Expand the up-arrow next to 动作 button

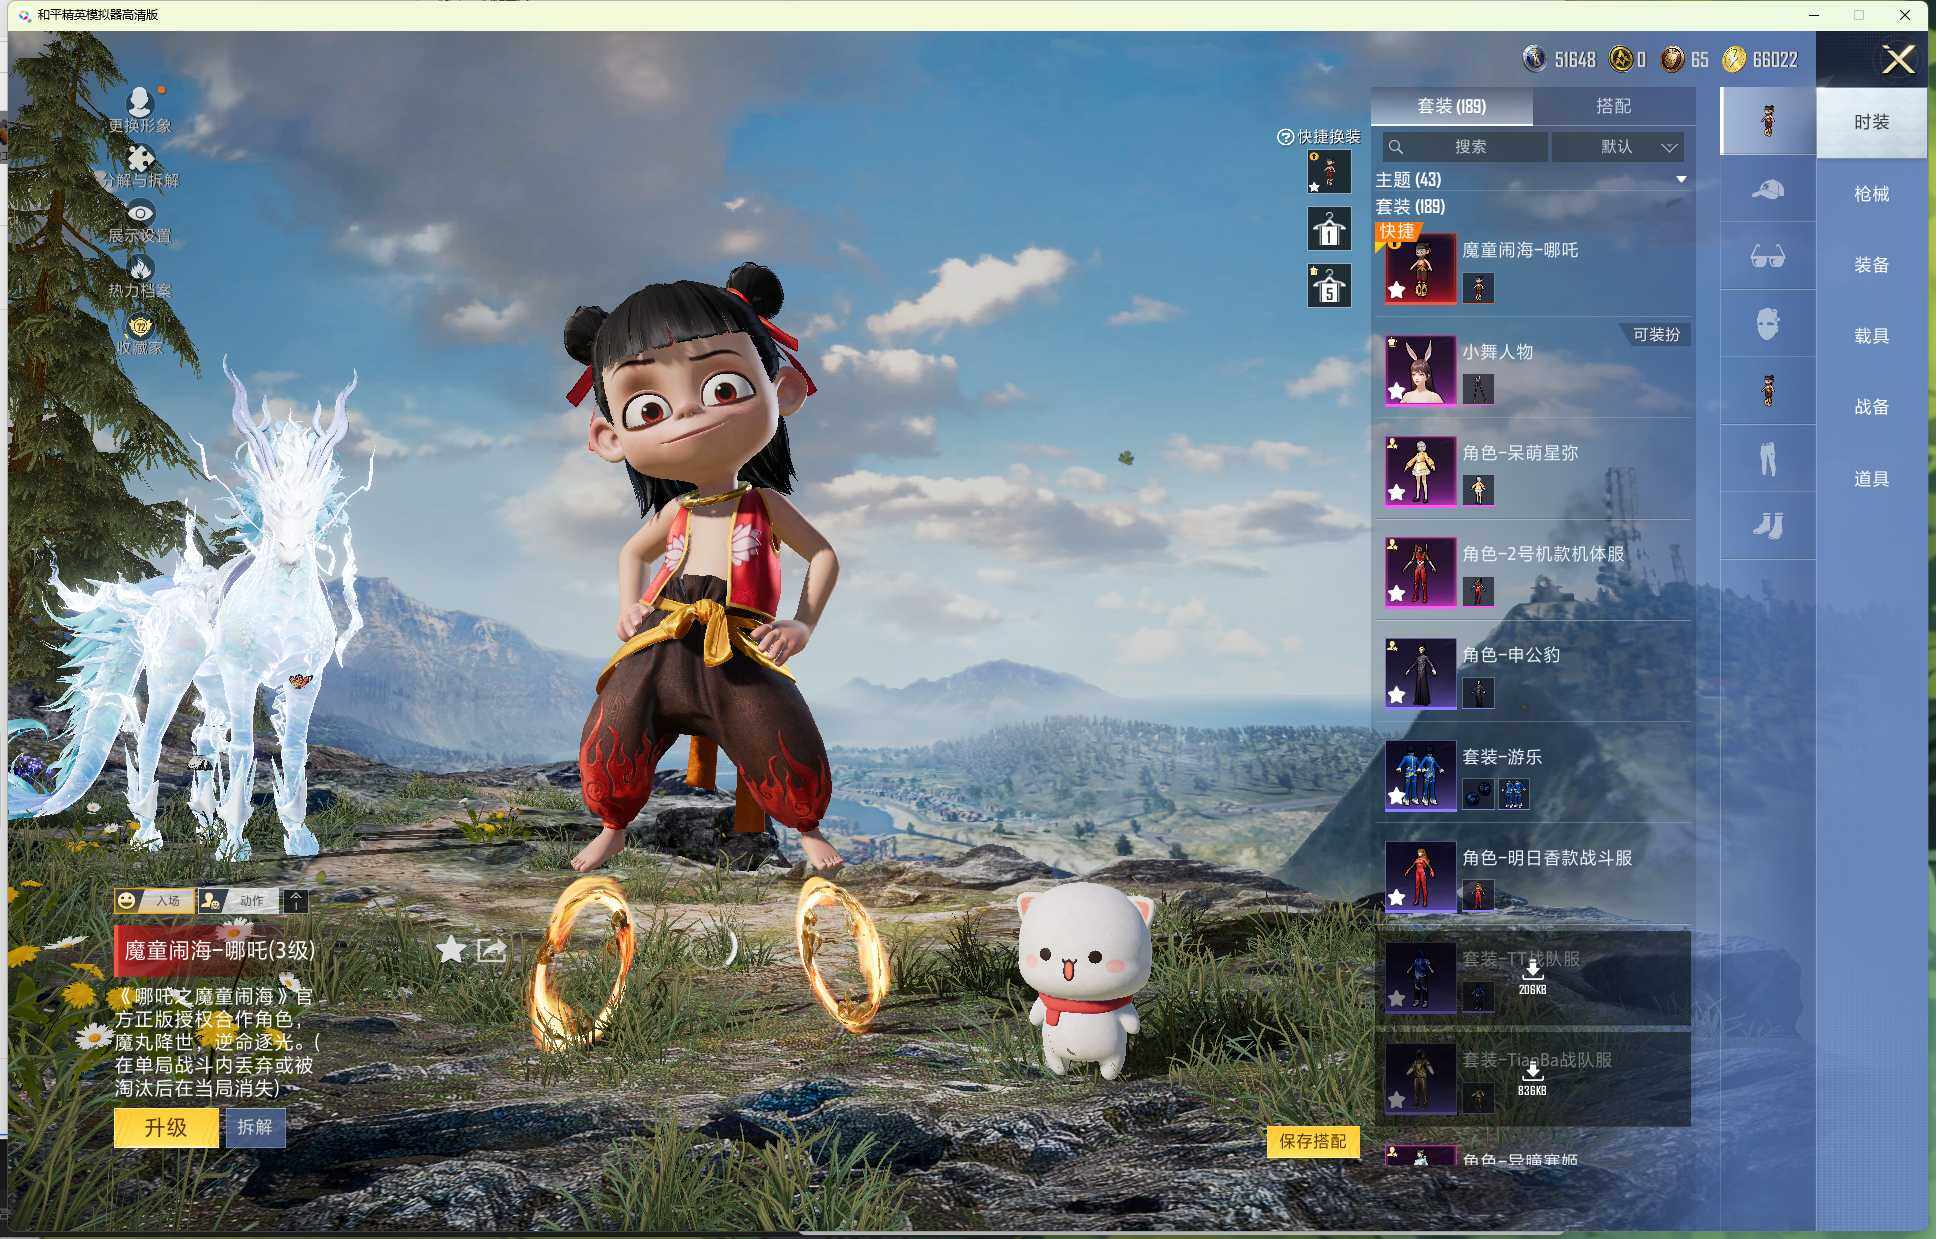point(296,900)
